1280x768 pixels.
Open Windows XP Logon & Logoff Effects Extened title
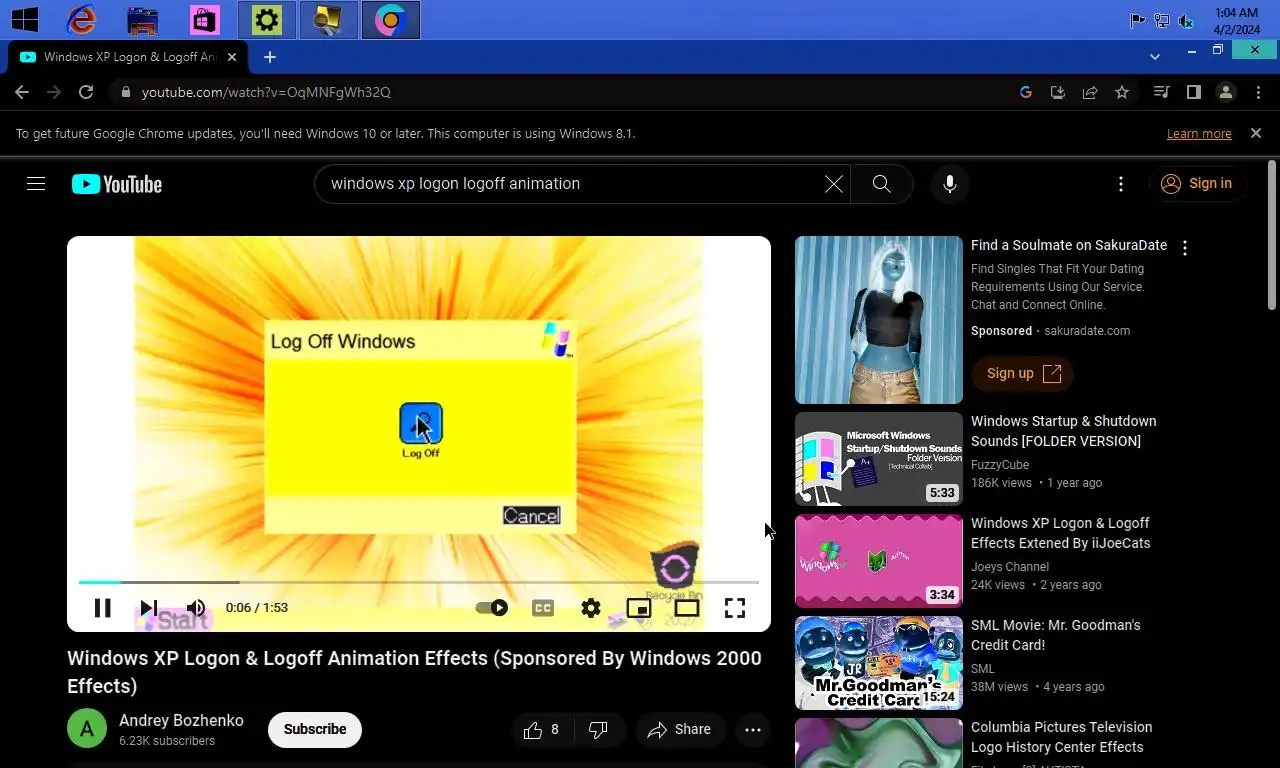[1061, 533]
